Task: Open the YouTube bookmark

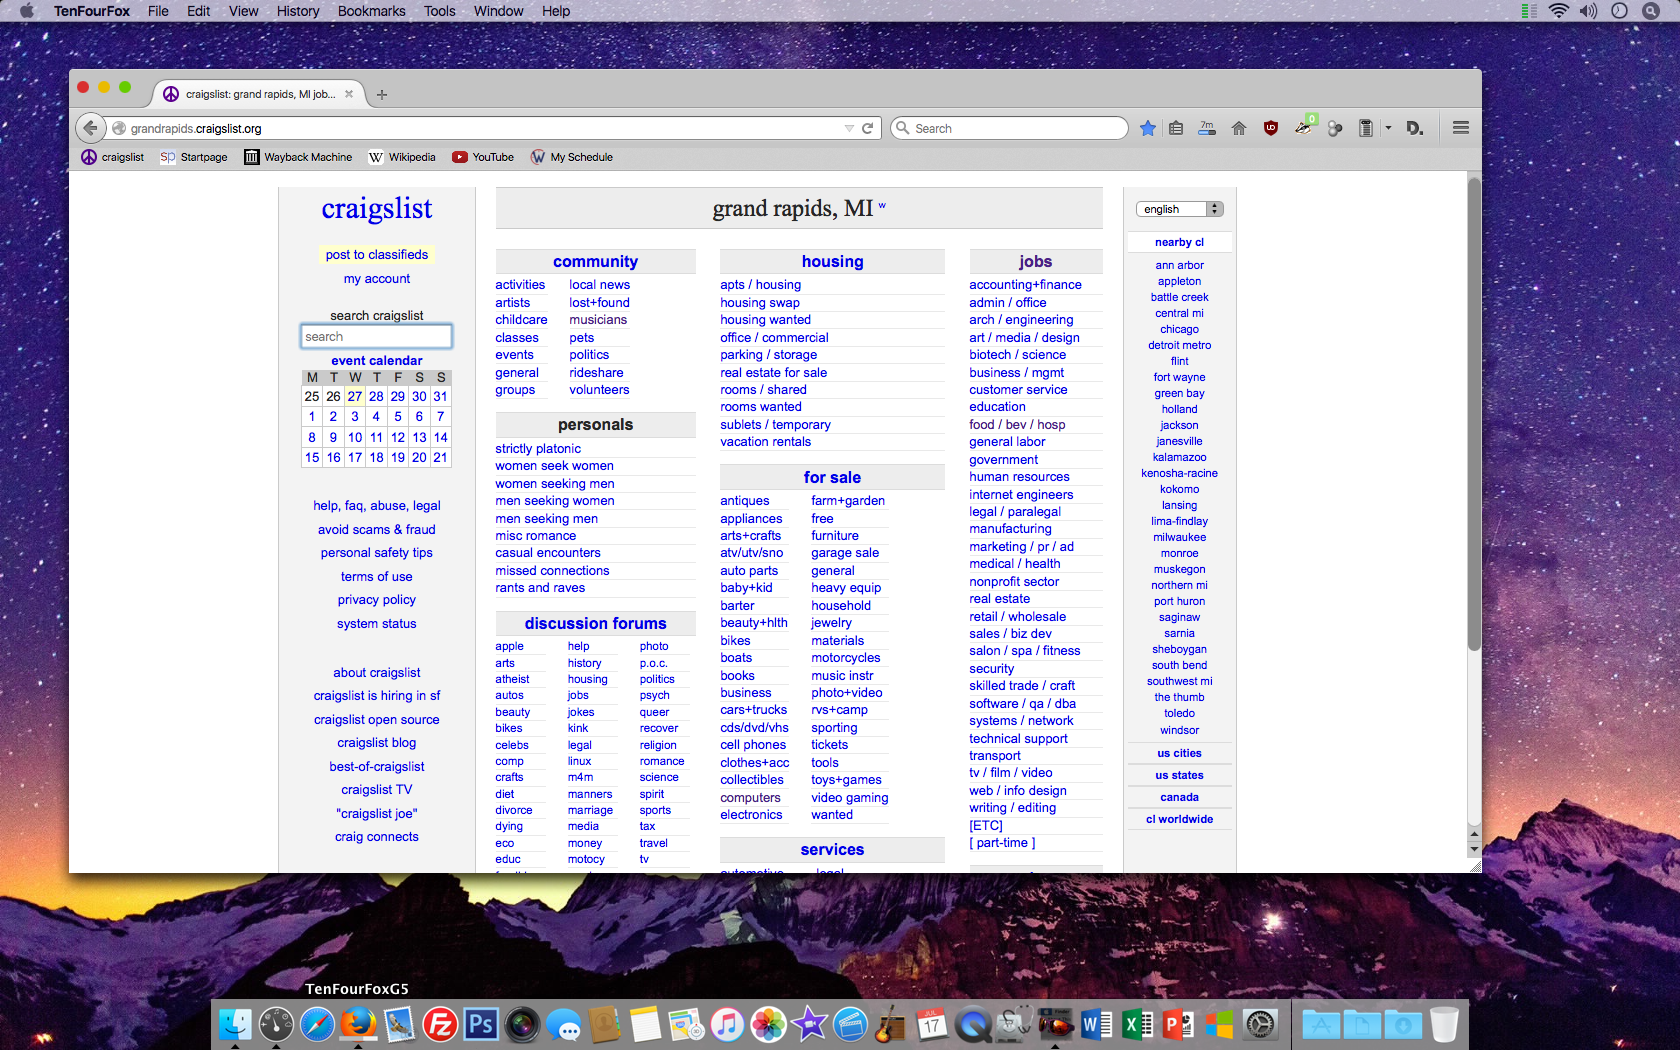Action: [x=483, y=157]
